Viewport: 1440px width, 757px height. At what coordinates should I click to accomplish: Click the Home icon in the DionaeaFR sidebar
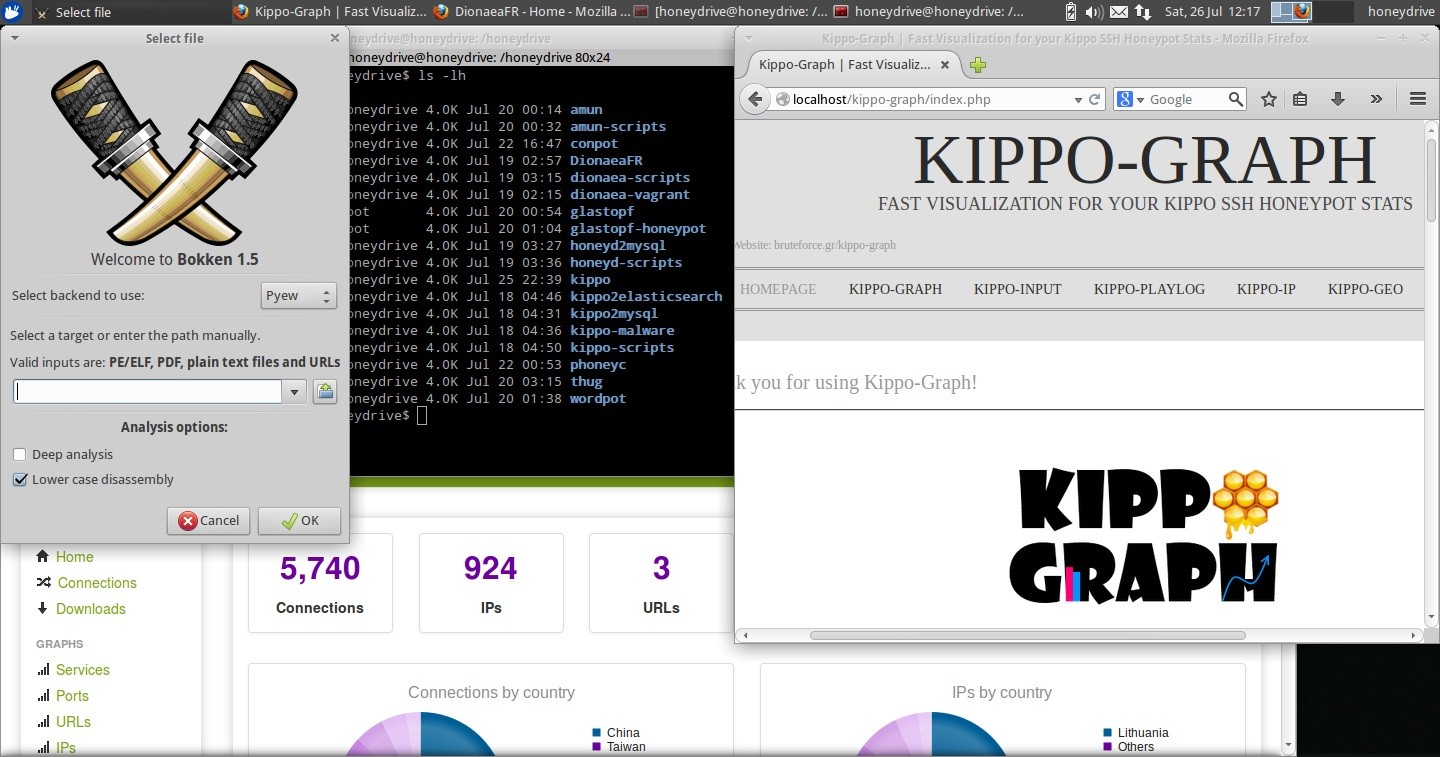43,556
